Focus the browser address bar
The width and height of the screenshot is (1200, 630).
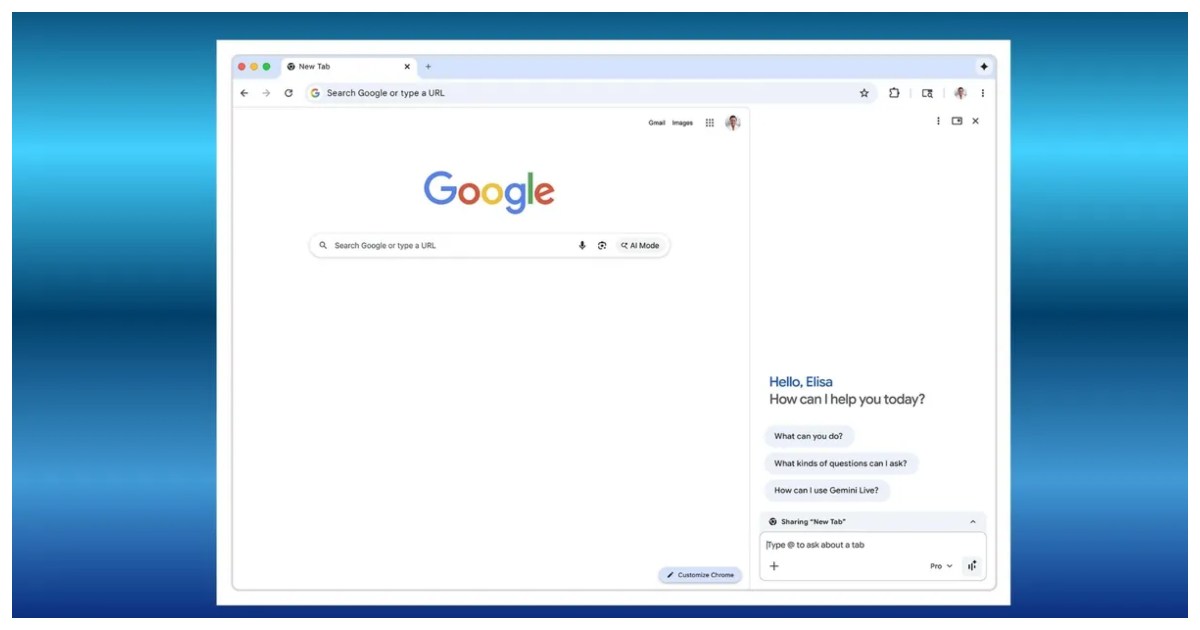590,93
